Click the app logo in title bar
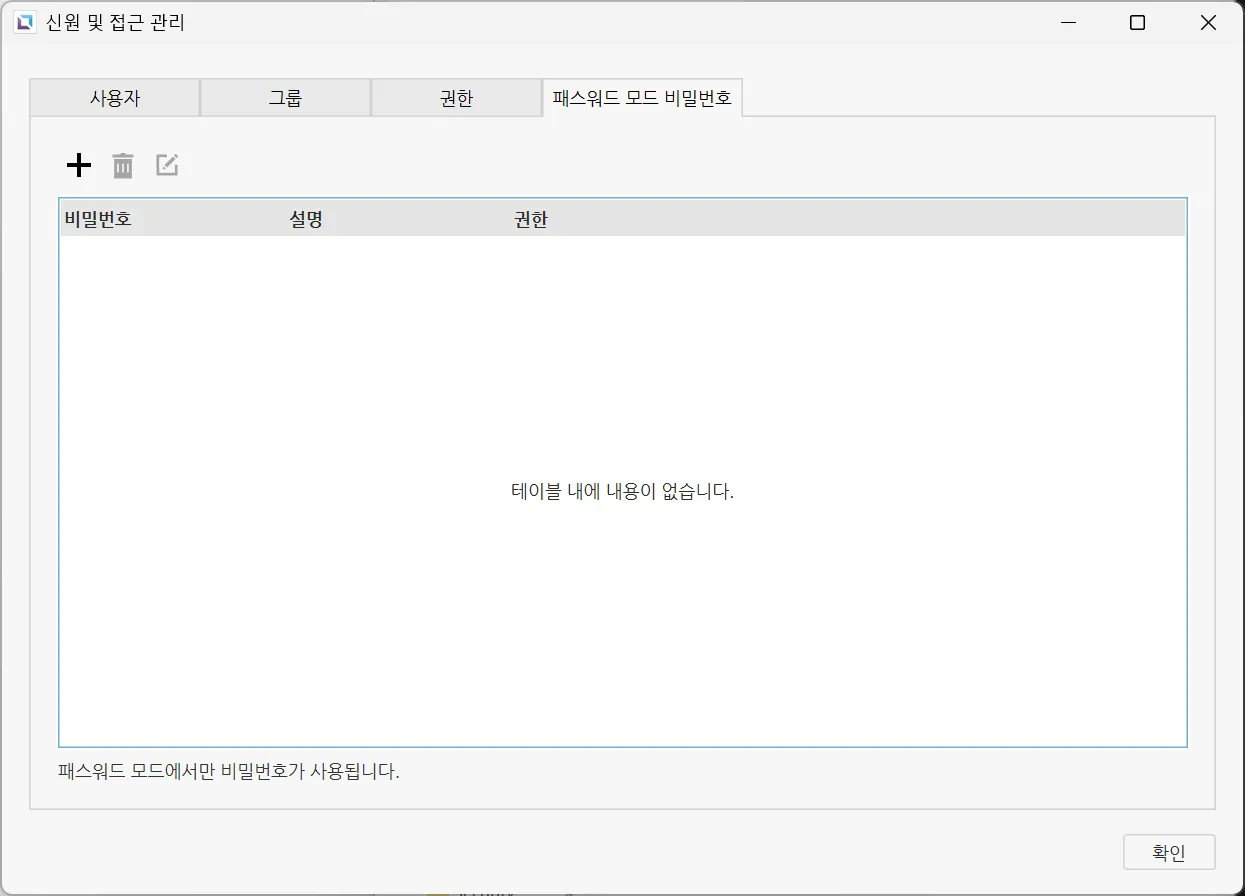1245x896 pixels. [x=24, y=23]
